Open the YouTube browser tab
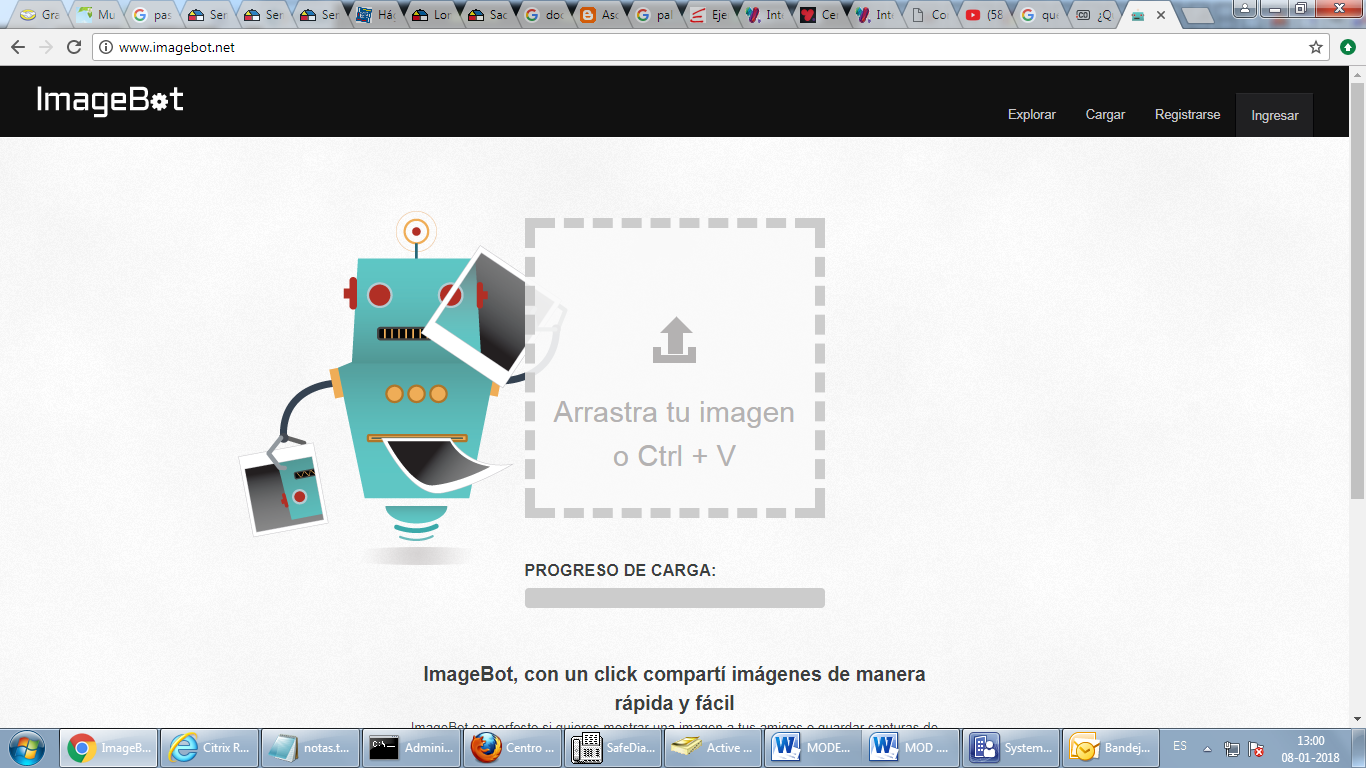 coord(984,15)
